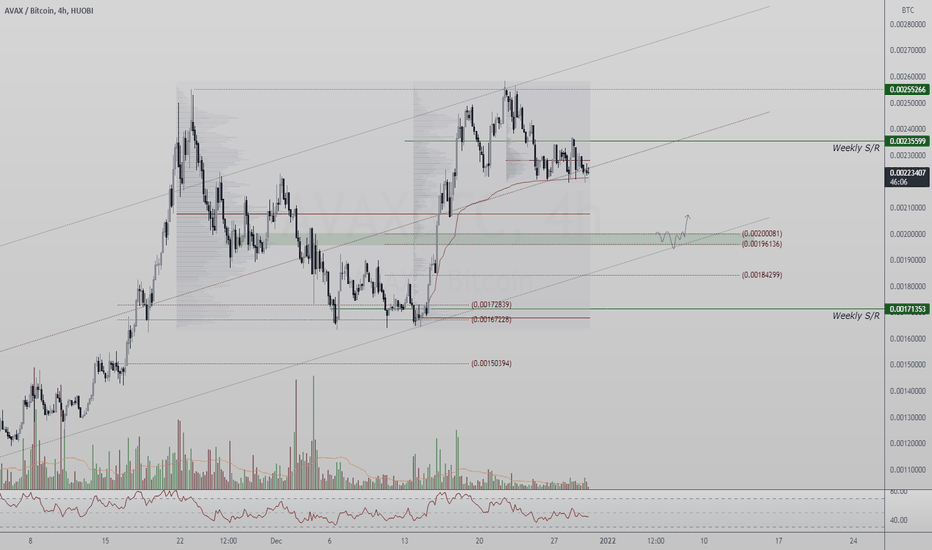The height and width of the screenshot is (550, 932).
Task: Click the 0.00210000 price axis tick
Action: (x=908, y=208)
